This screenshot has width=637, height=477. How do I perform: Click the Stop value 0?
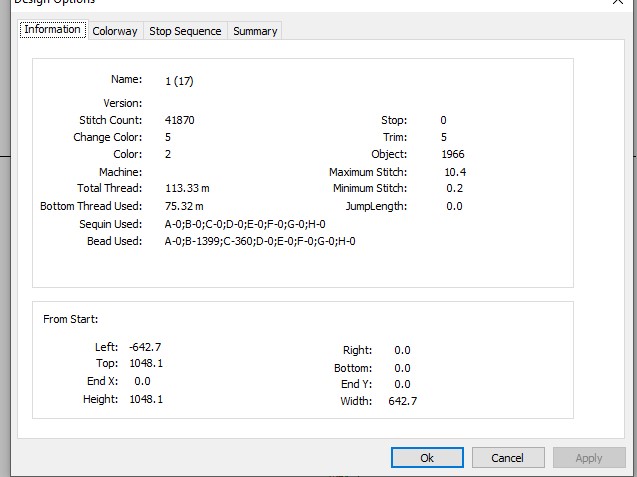click(443, 120)
